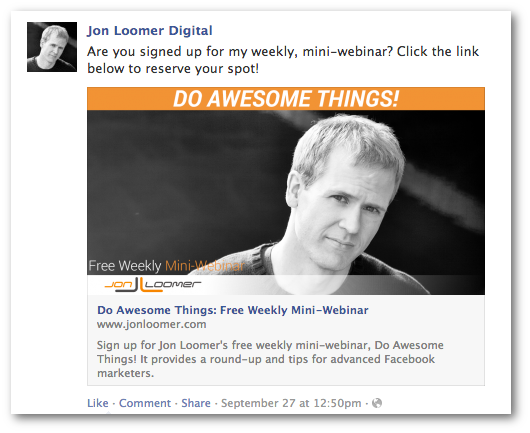Click the www.jonloomer.com domain text

coord(151,324)
